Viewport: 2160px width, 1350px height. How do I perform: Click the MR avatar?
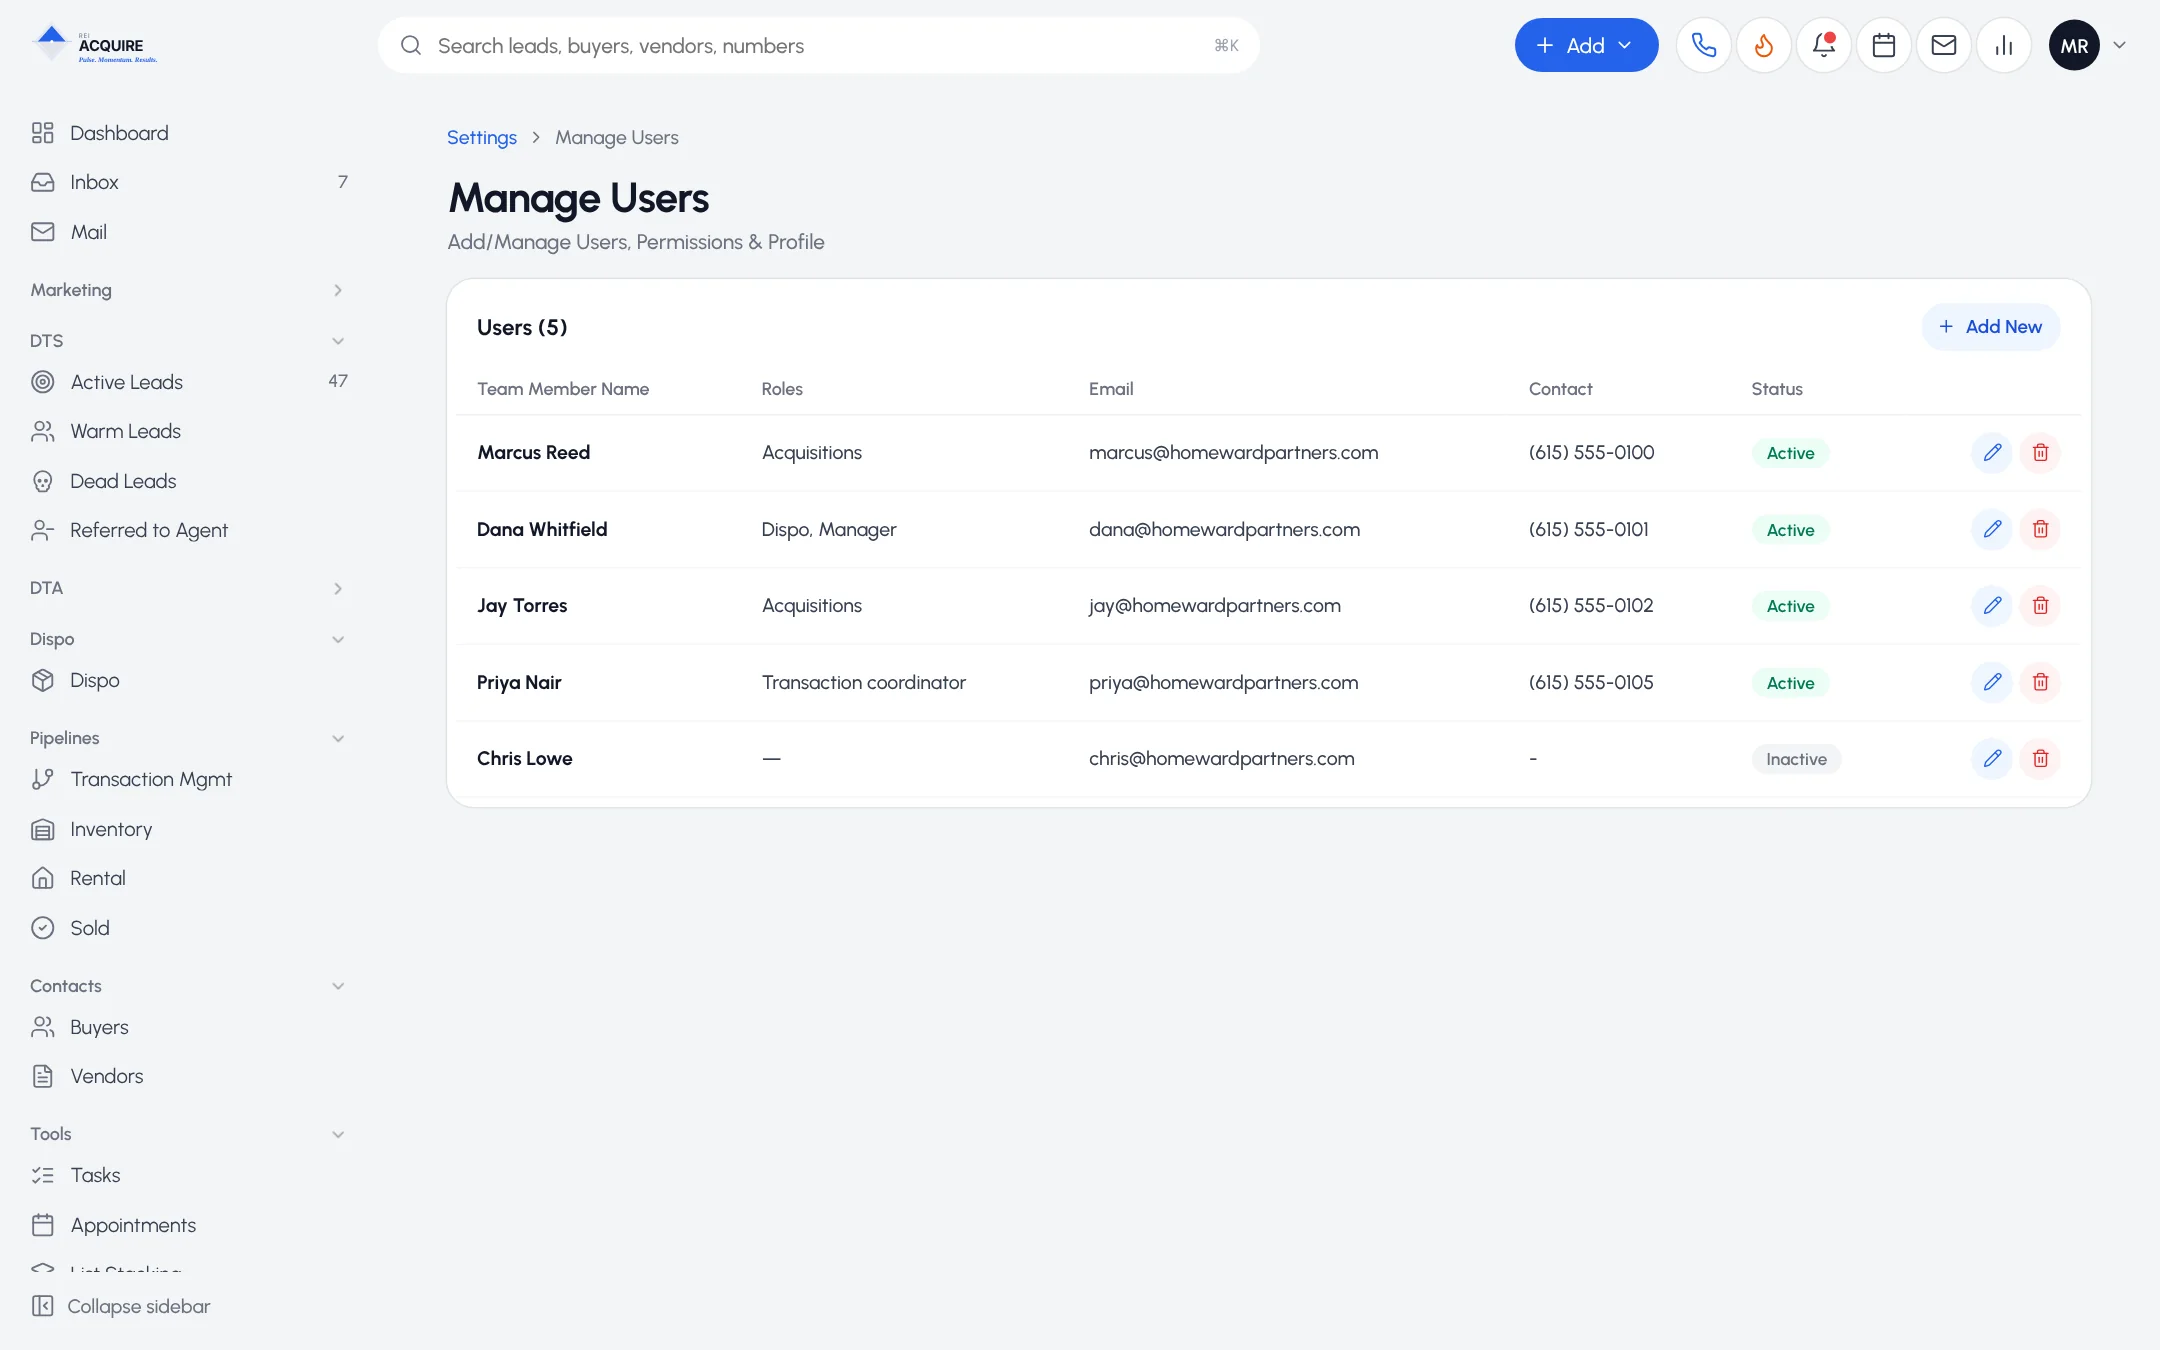point(2074,45)
